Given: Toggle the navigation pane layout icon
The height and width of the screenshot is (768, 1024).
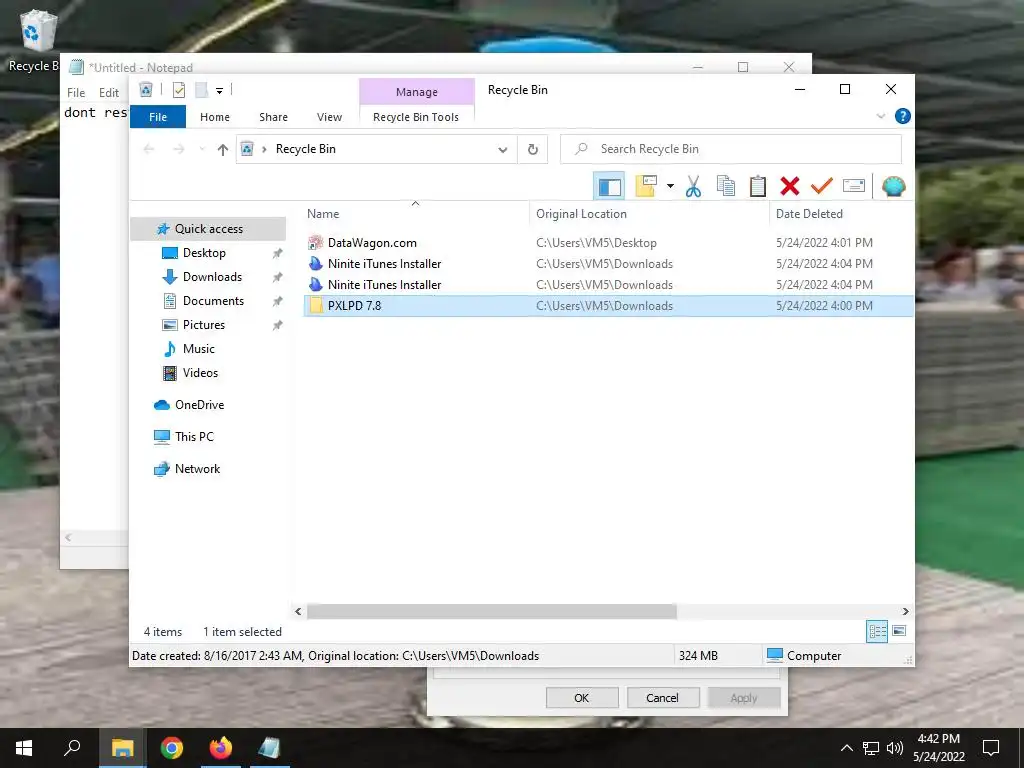Looking at the screenshot, I should tap(609, 187).
